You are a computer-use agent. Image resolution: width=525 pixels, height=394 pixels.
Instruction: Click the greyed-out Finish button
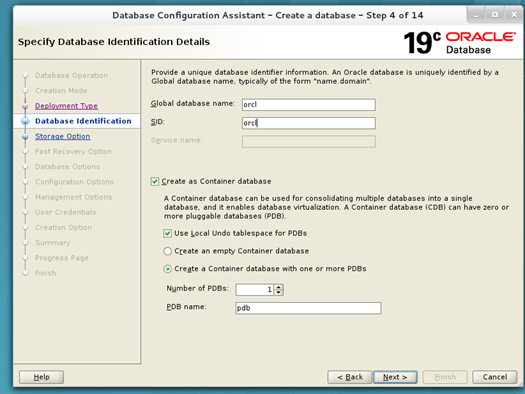(x=445, y=377)
